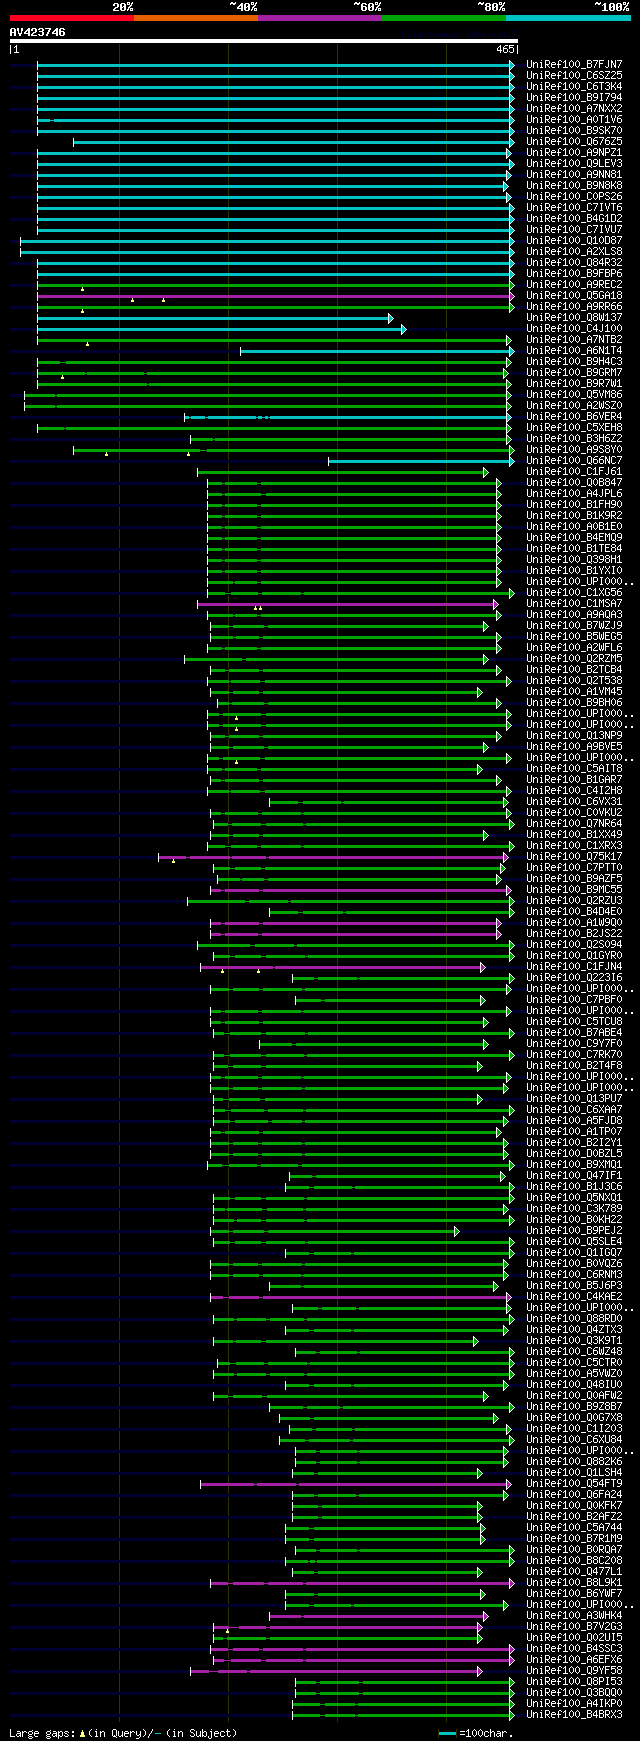Viewport: 640px width, 1741px height.
Task: Click the cyan alignment bar for UniRef100_B7FJN7
Action: tap(275, 64)
